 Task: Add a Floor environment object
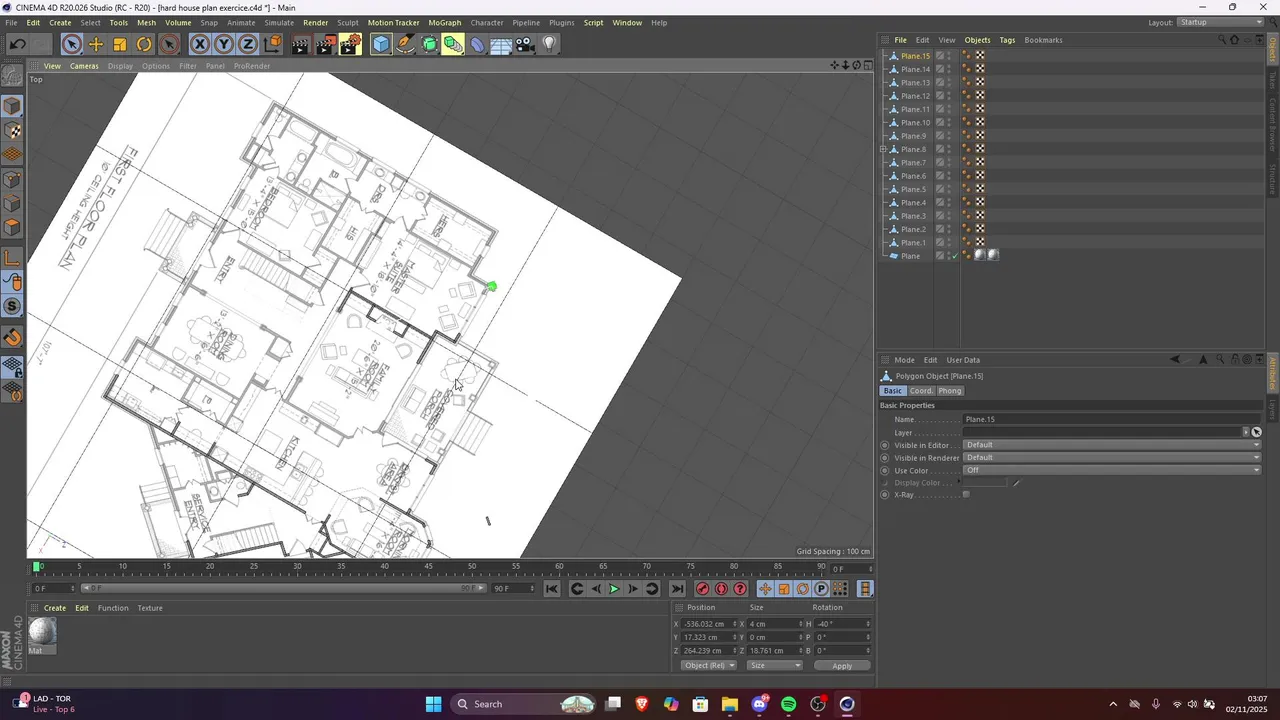point(501,44)
